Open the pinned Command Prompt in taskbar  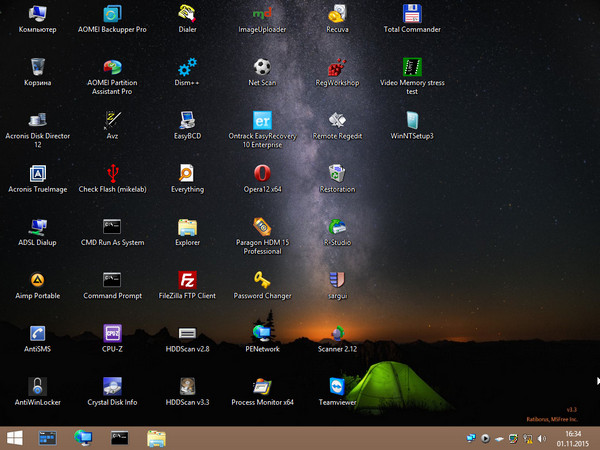[x=120, y=438]
